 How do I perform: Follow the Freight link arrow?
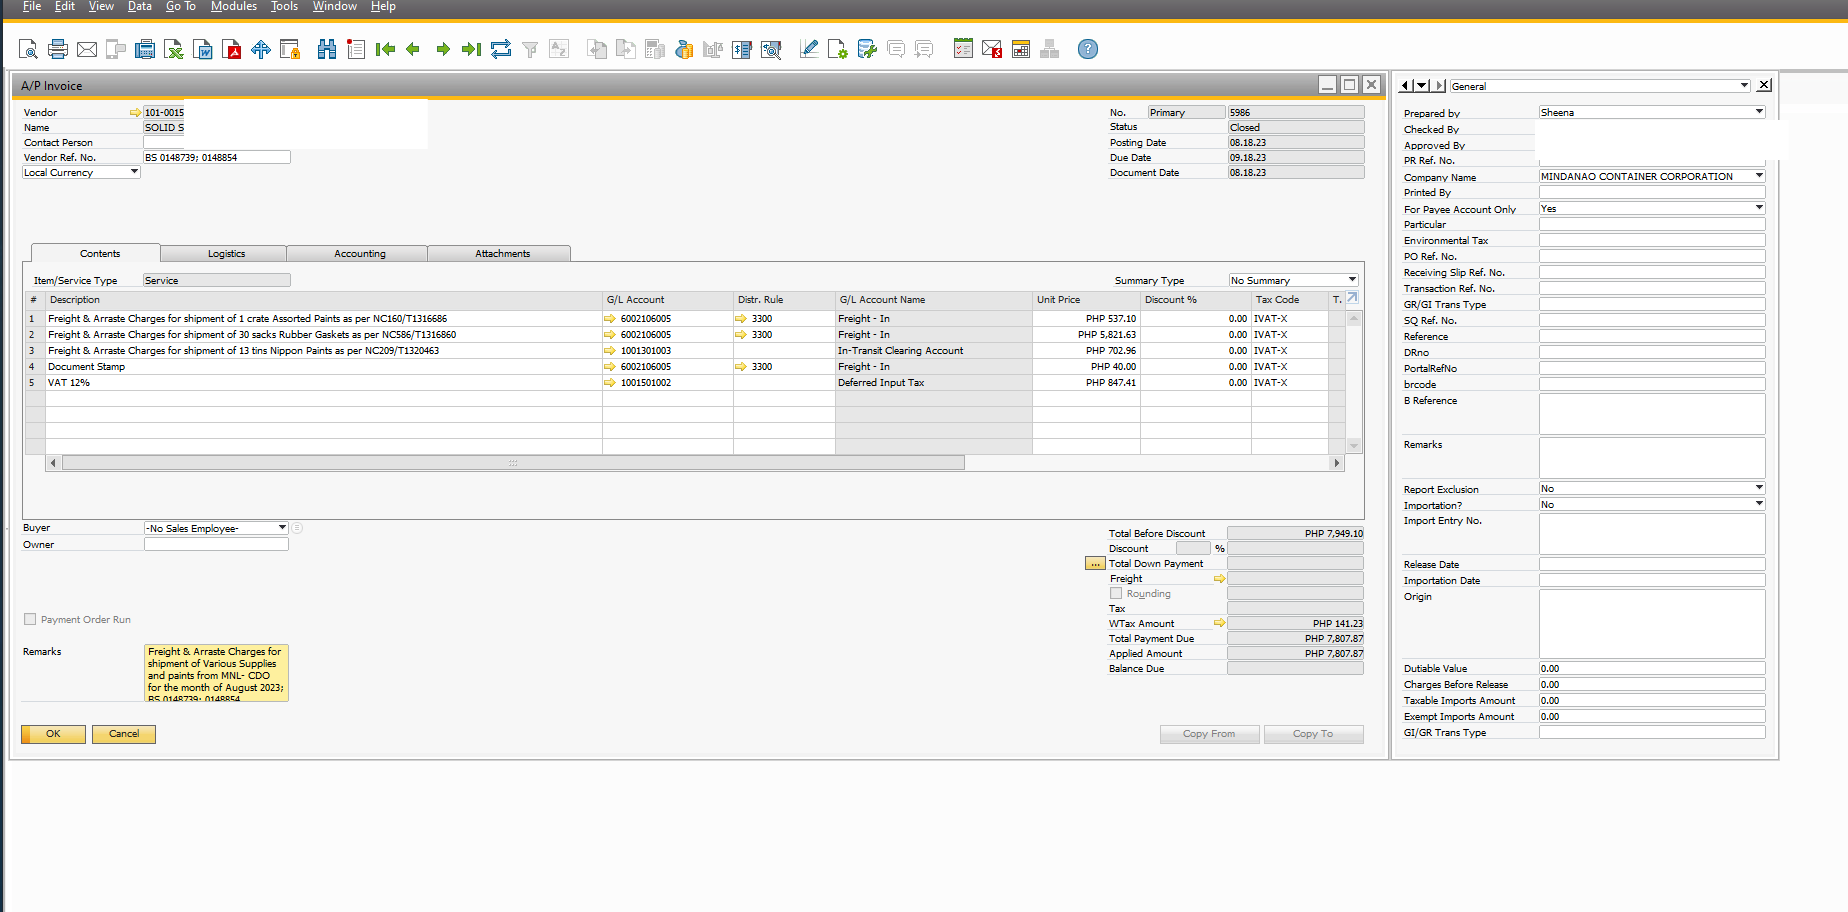[x=1219, y=578]
